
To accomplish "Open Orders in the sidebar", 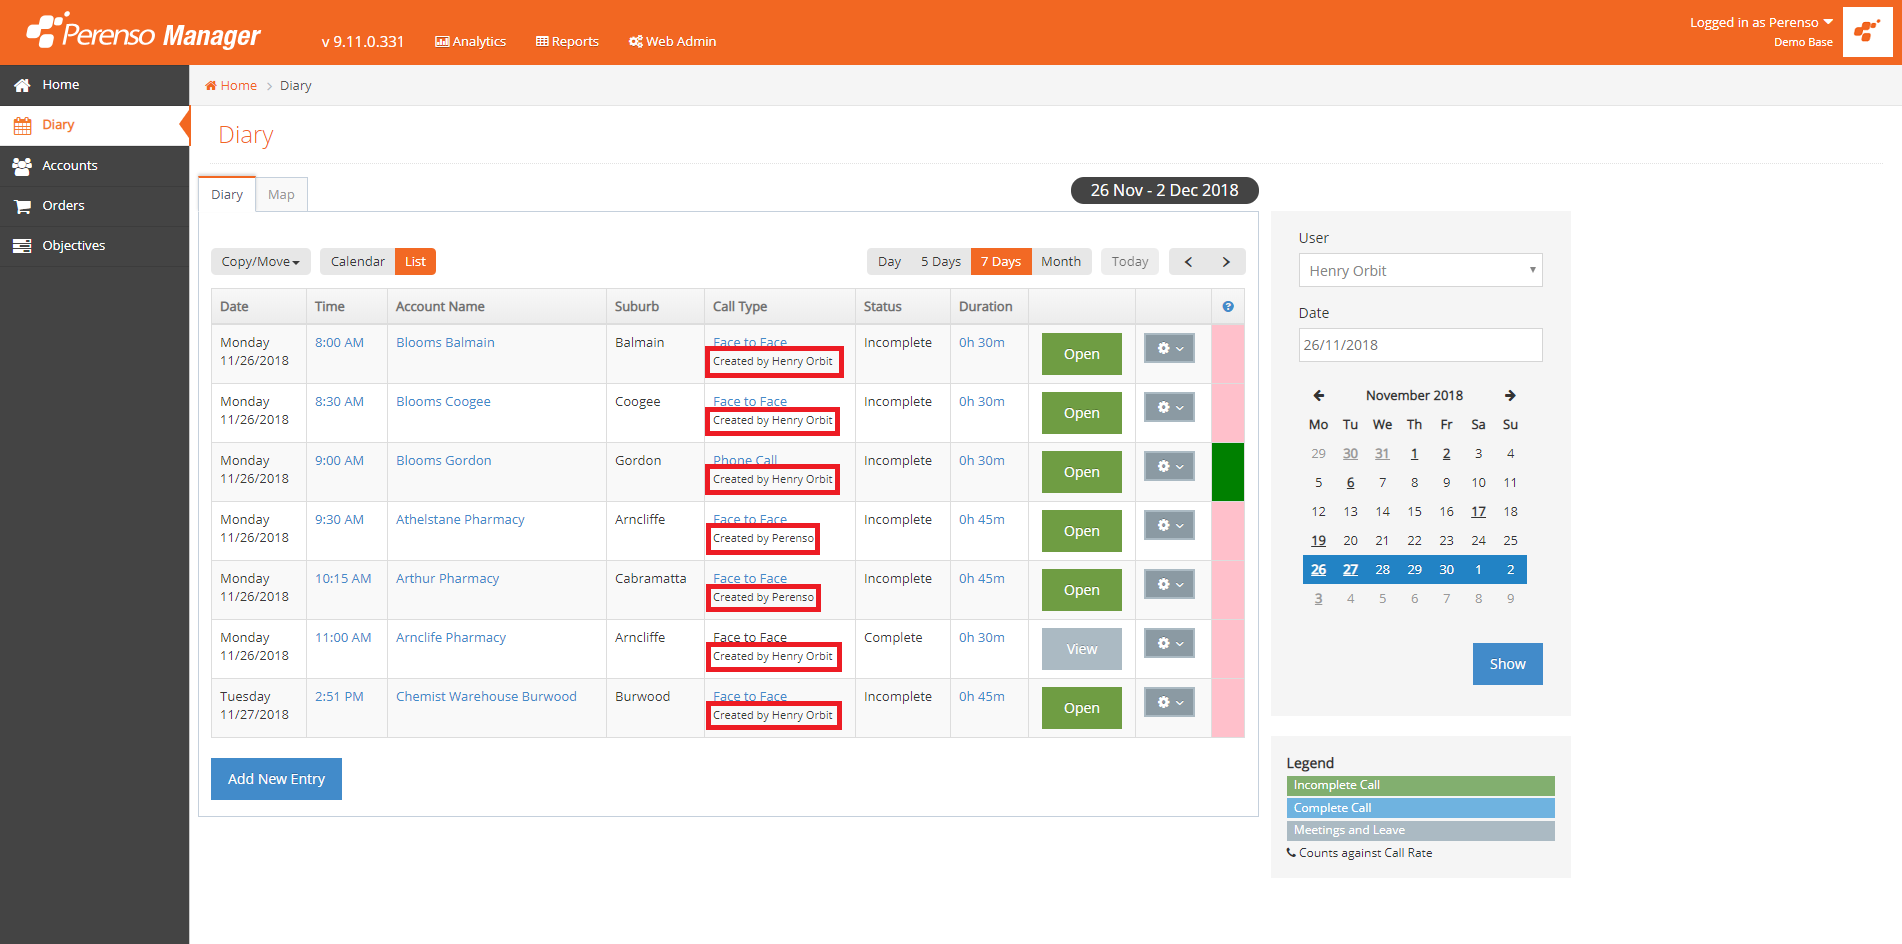I will (94, 206).
